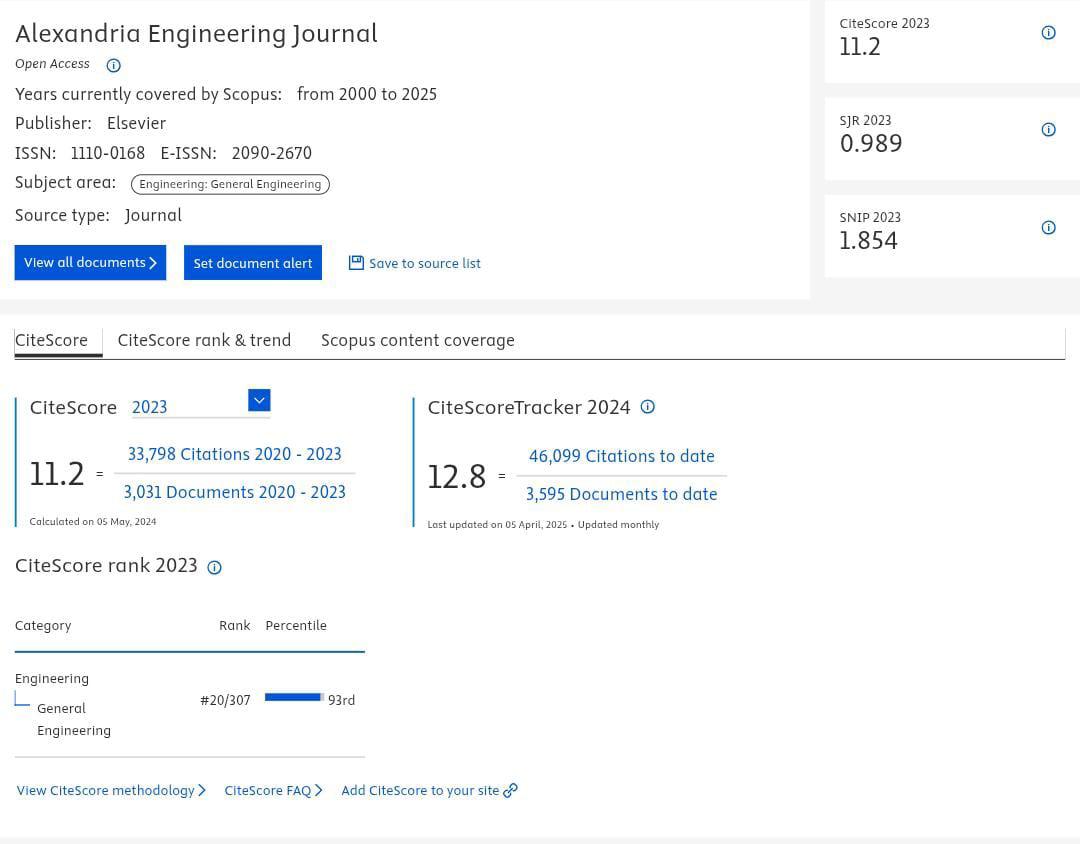Click info icon beside CiteScore 2023 metric
Image resolution: width=1080 pixels, height=844 pixels.
coord(1048,33)
